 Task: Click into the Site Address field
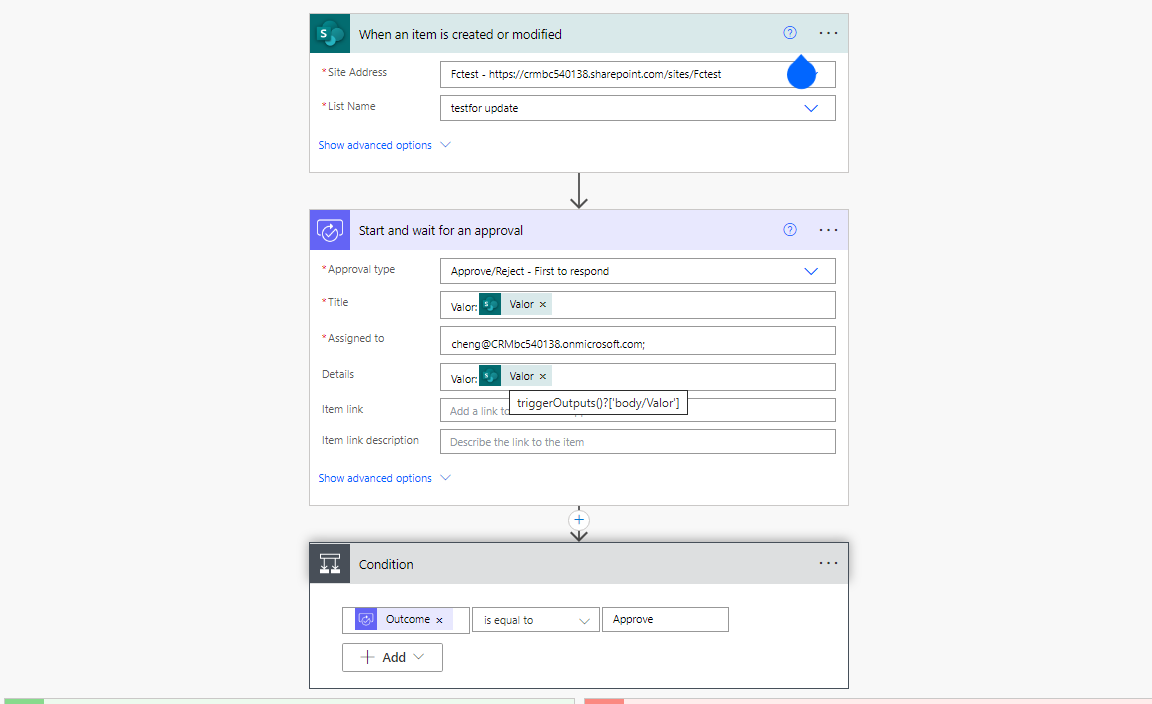click(x=638, y=74)
